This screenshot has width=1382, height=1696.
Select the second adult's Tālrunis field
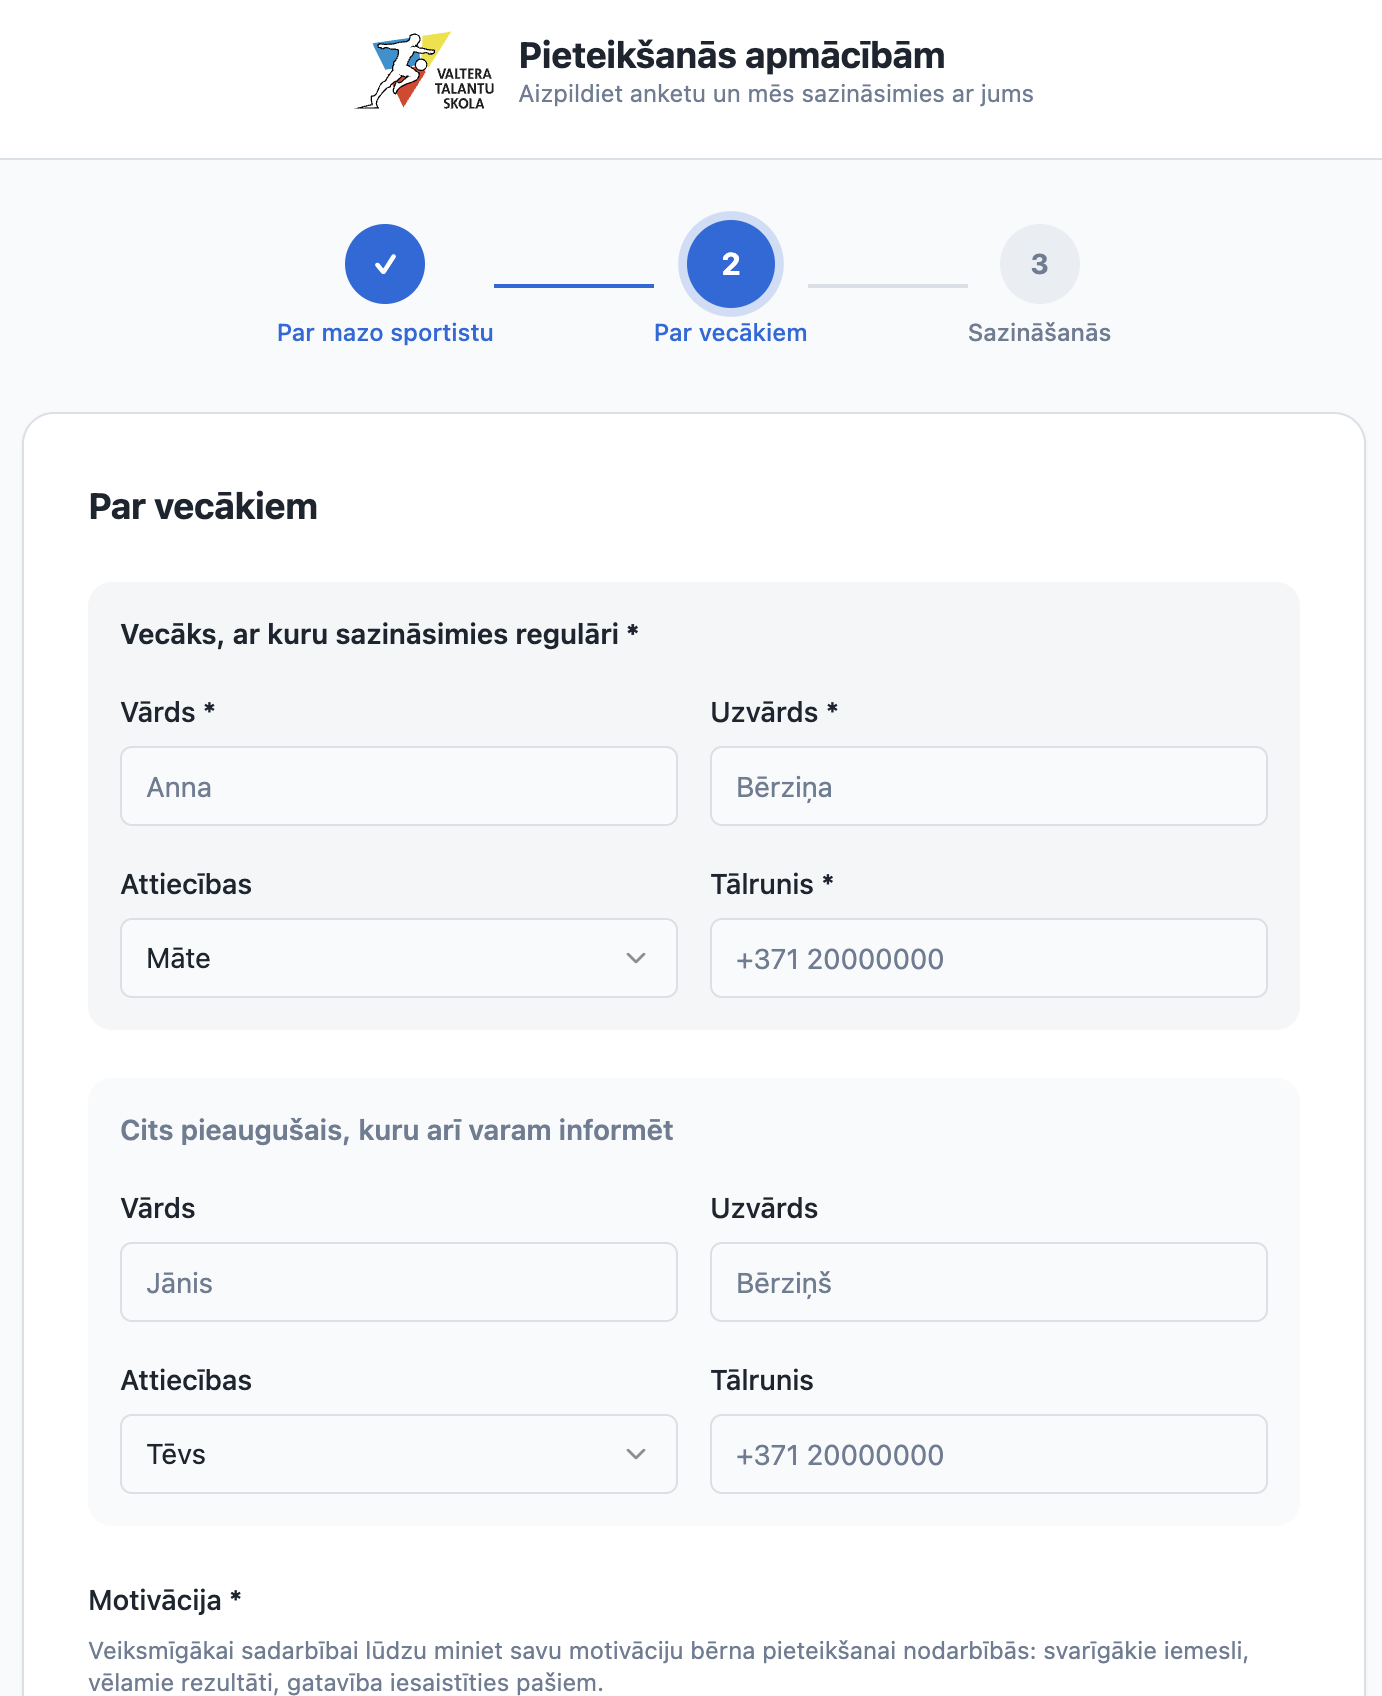[x=989, y=1454]
